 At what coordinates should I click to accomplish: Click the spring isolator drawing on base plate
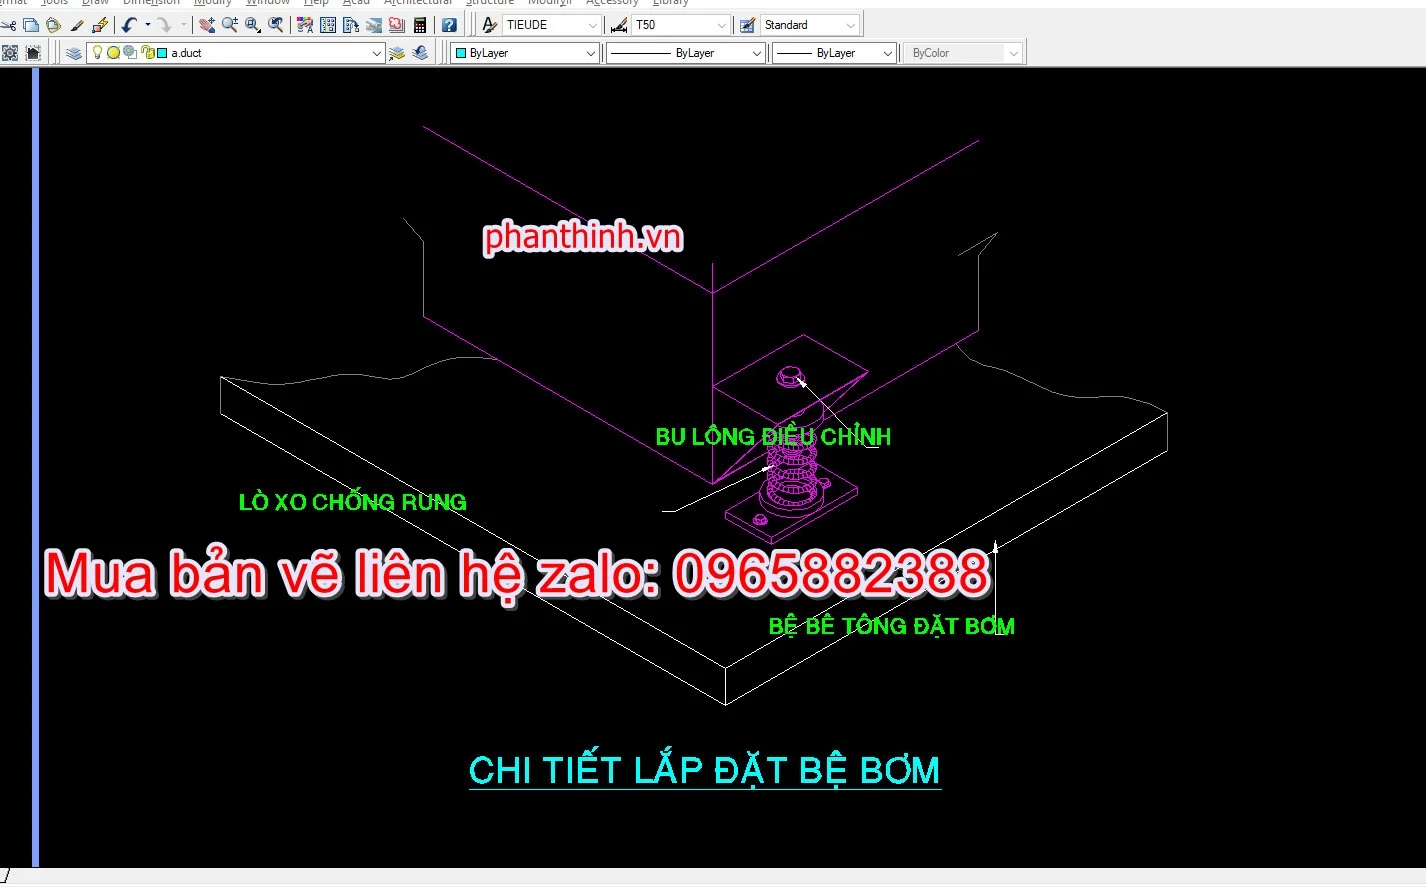click(792, 471)
